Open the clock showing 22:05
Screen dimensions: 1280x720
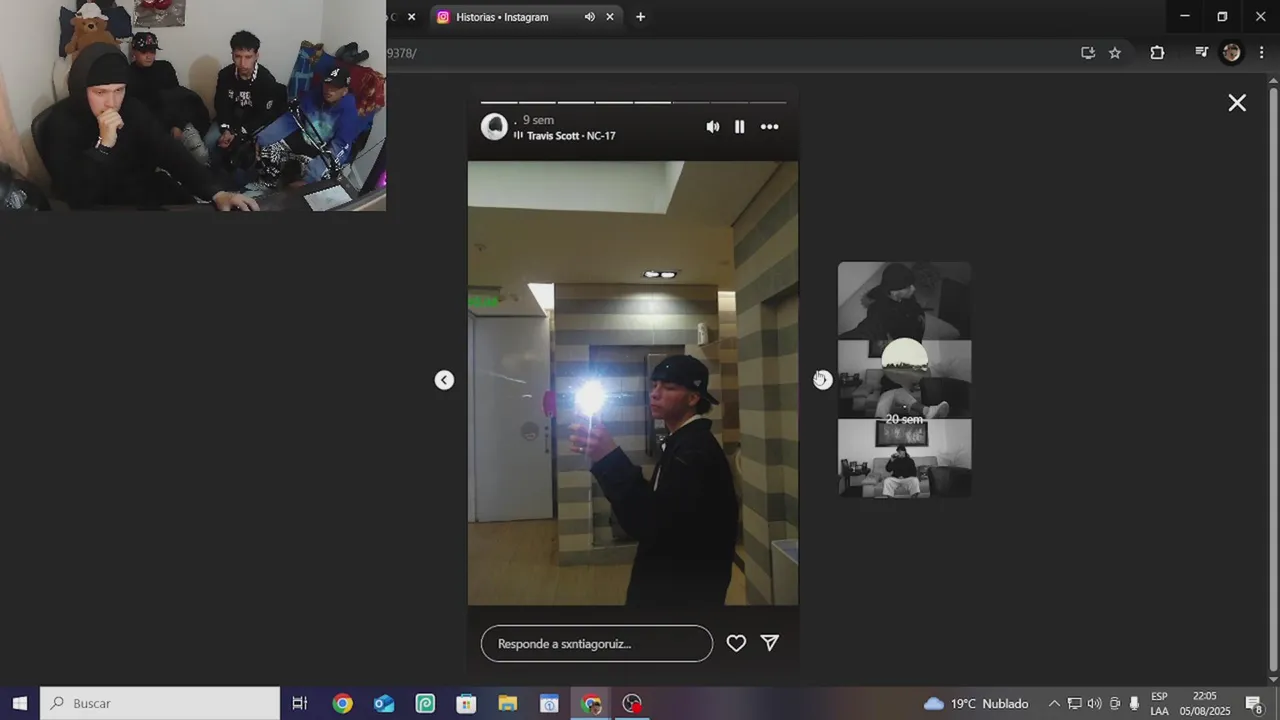[1205, 703]
